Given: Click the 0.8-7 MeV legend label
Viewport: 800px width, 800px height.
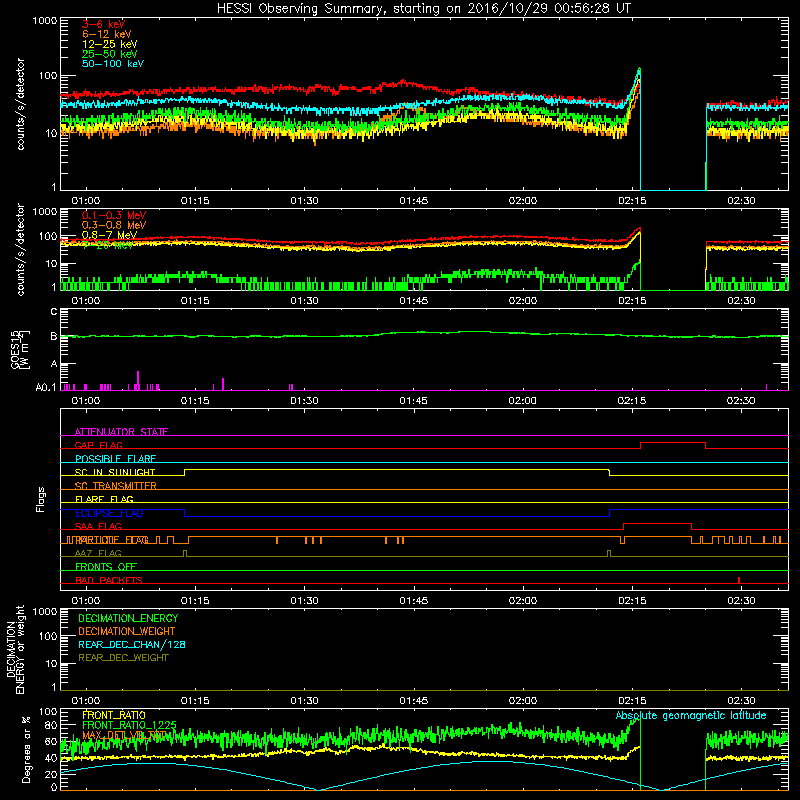Looking at the screenshot, I should pos(109,235).
